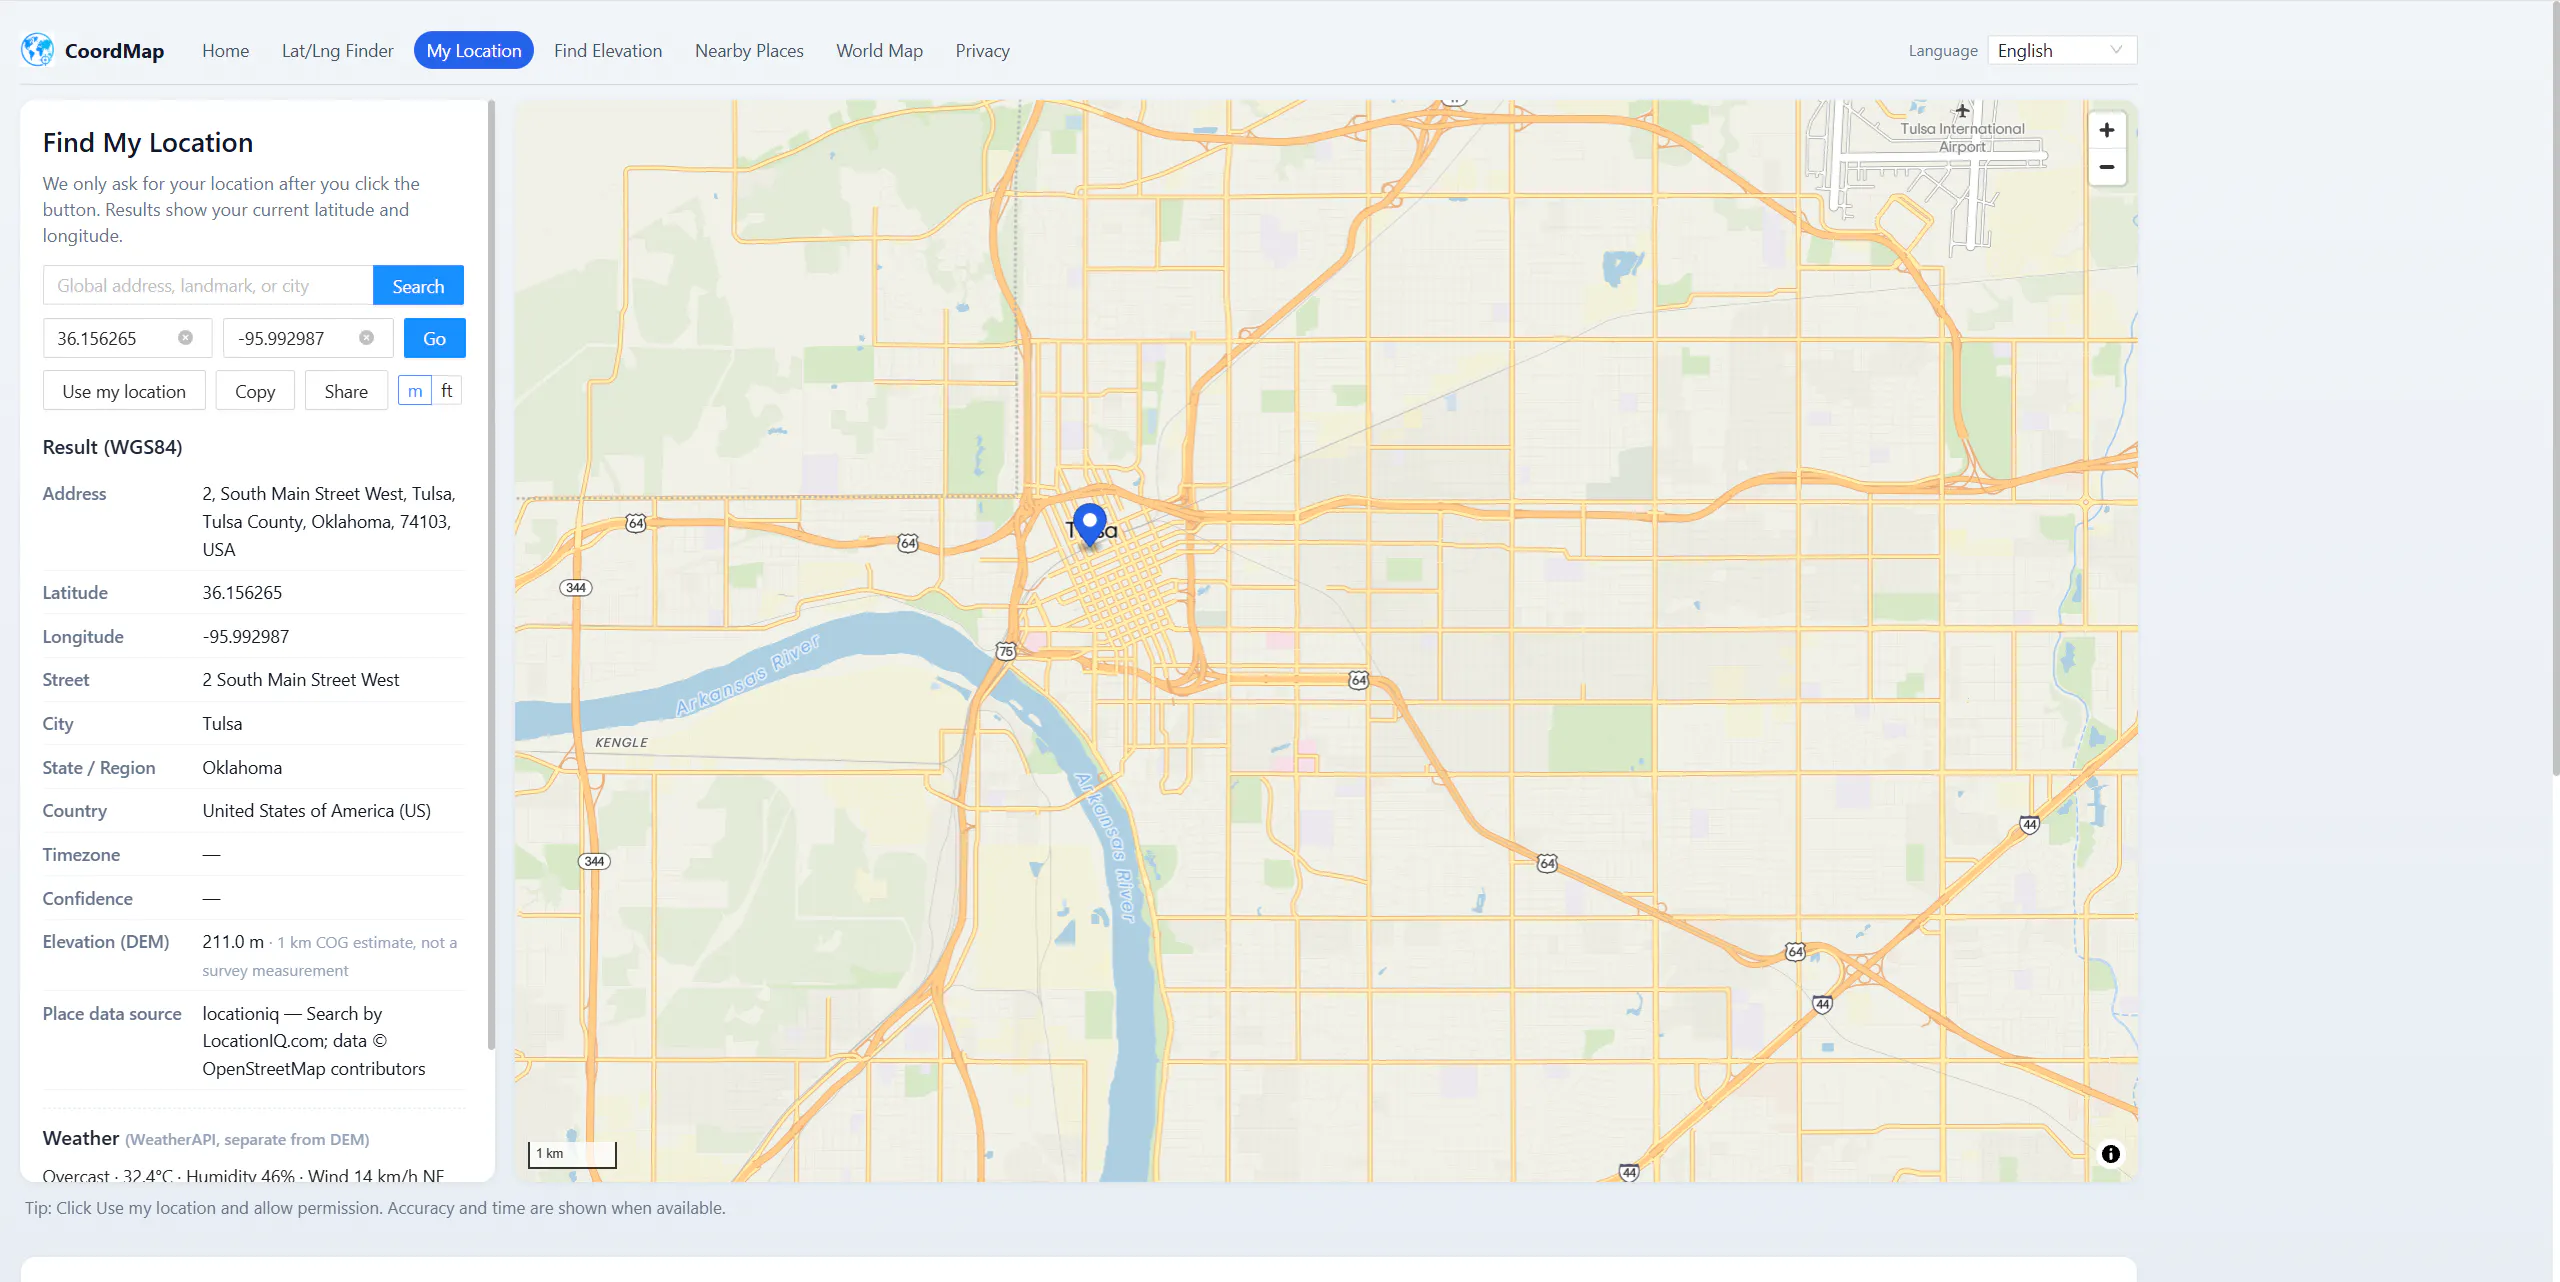The image size is (2560, 1282).
Task: Open the Privacy page
Action: (982, 50)
